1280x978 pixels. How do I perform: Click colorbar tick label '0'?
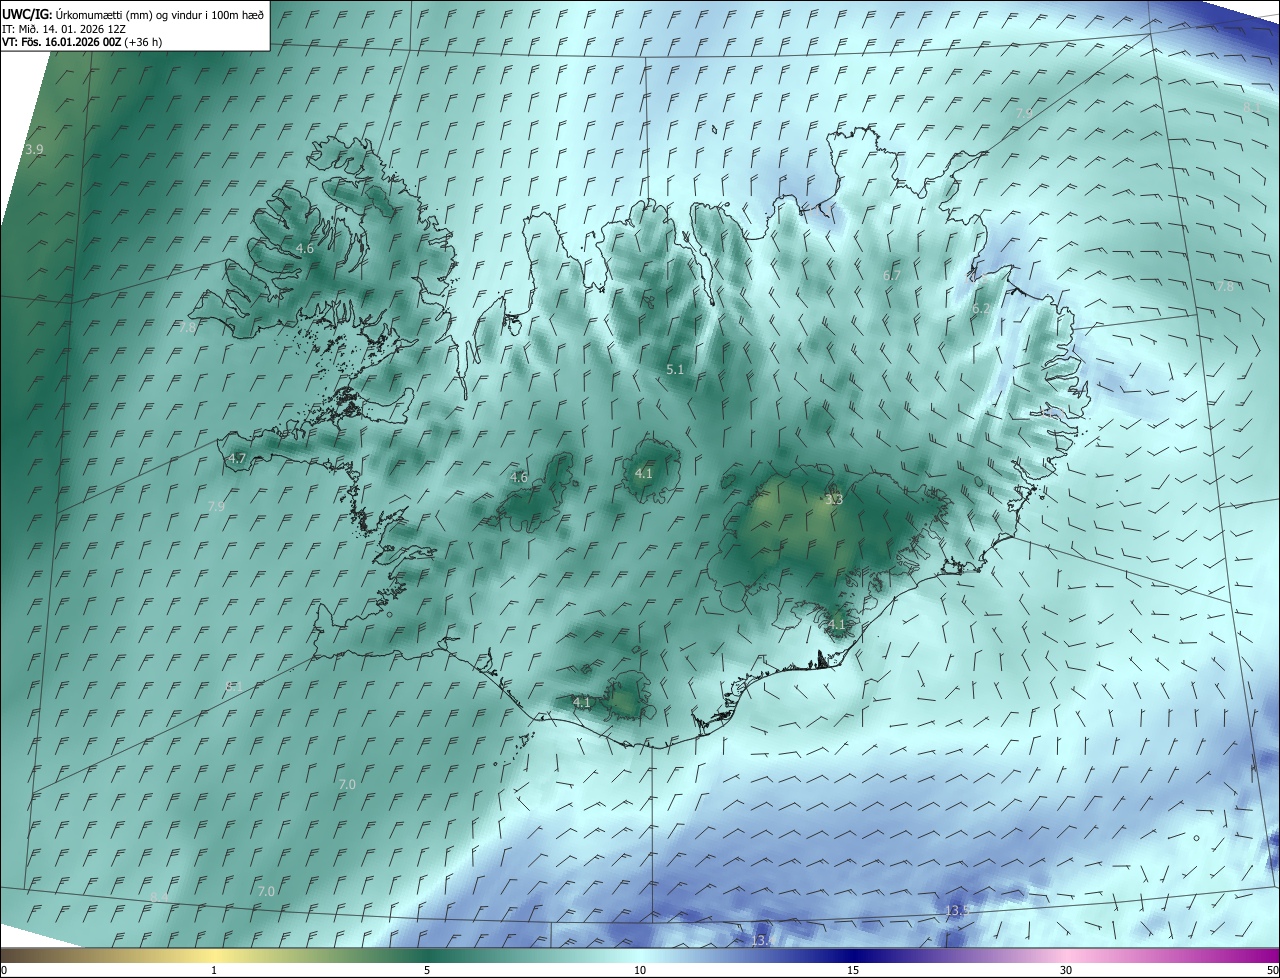[x=4, y=970]
